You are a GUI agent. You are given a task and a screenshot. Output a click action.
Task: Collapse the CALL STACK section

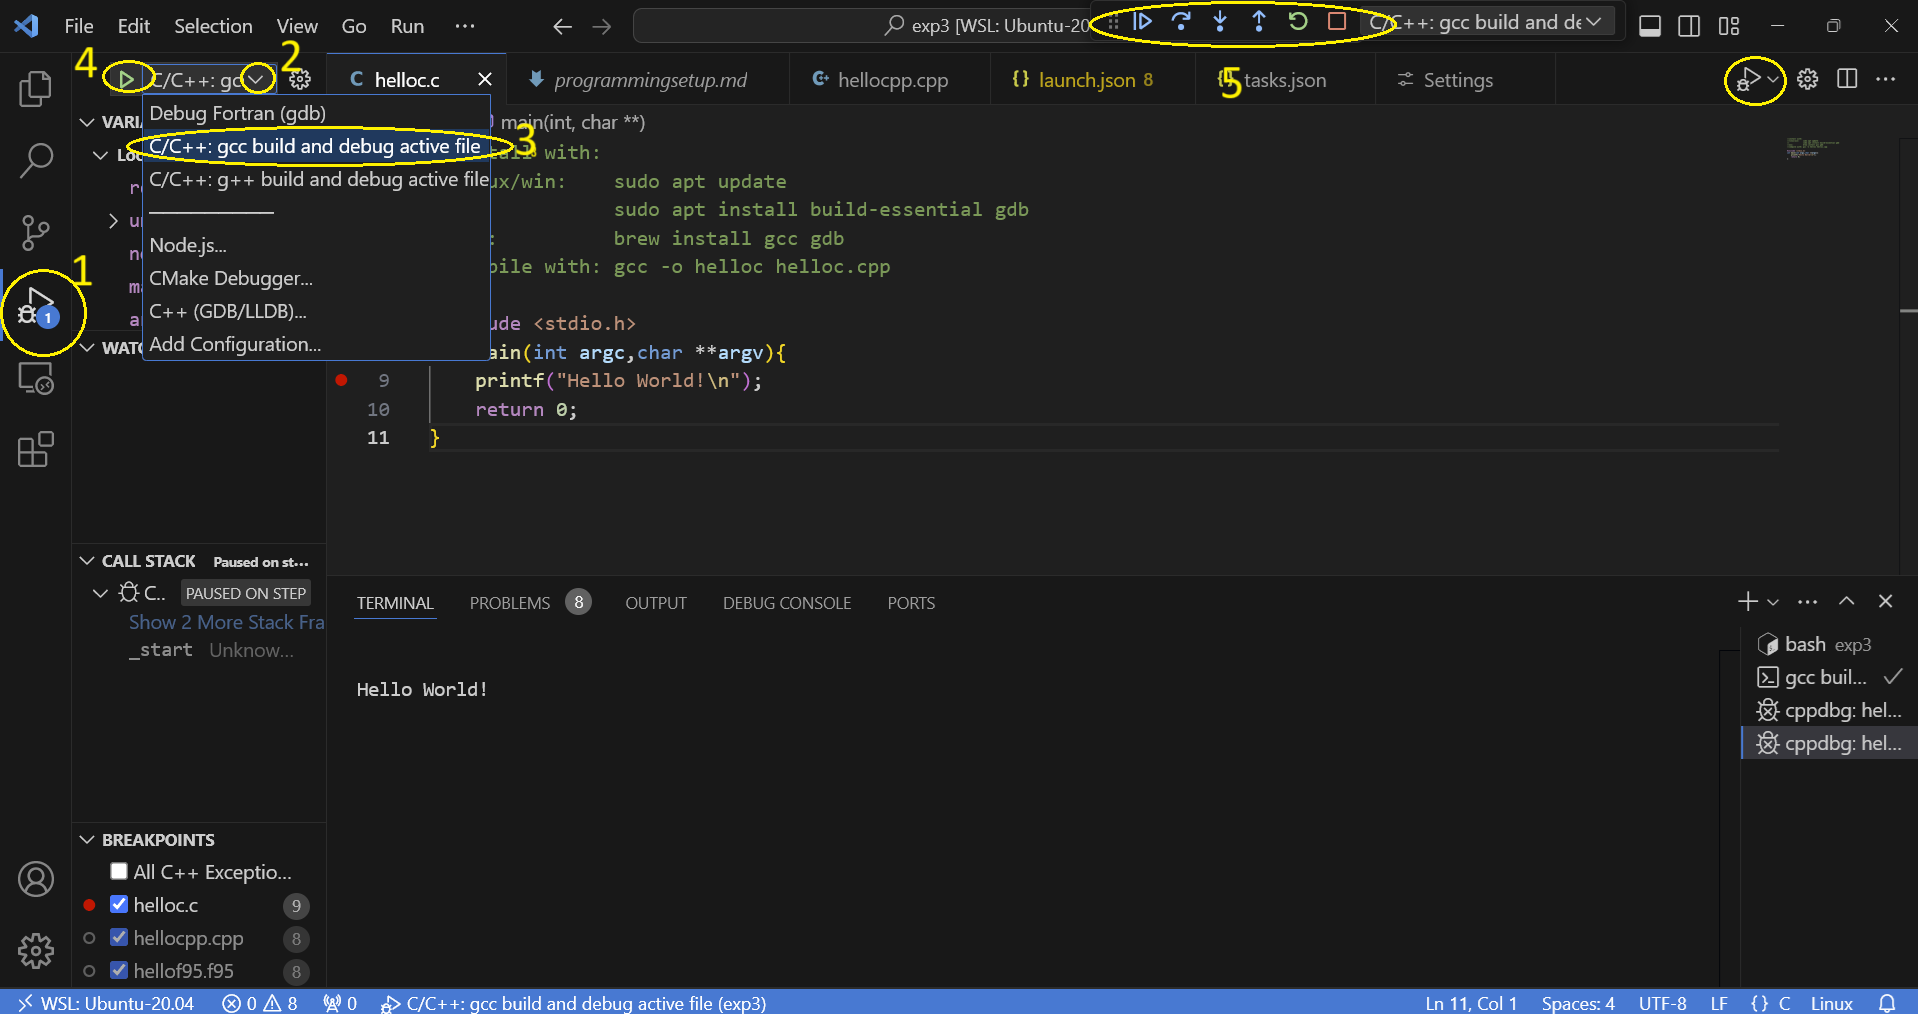pyautogui.click(x=87, y=561)
